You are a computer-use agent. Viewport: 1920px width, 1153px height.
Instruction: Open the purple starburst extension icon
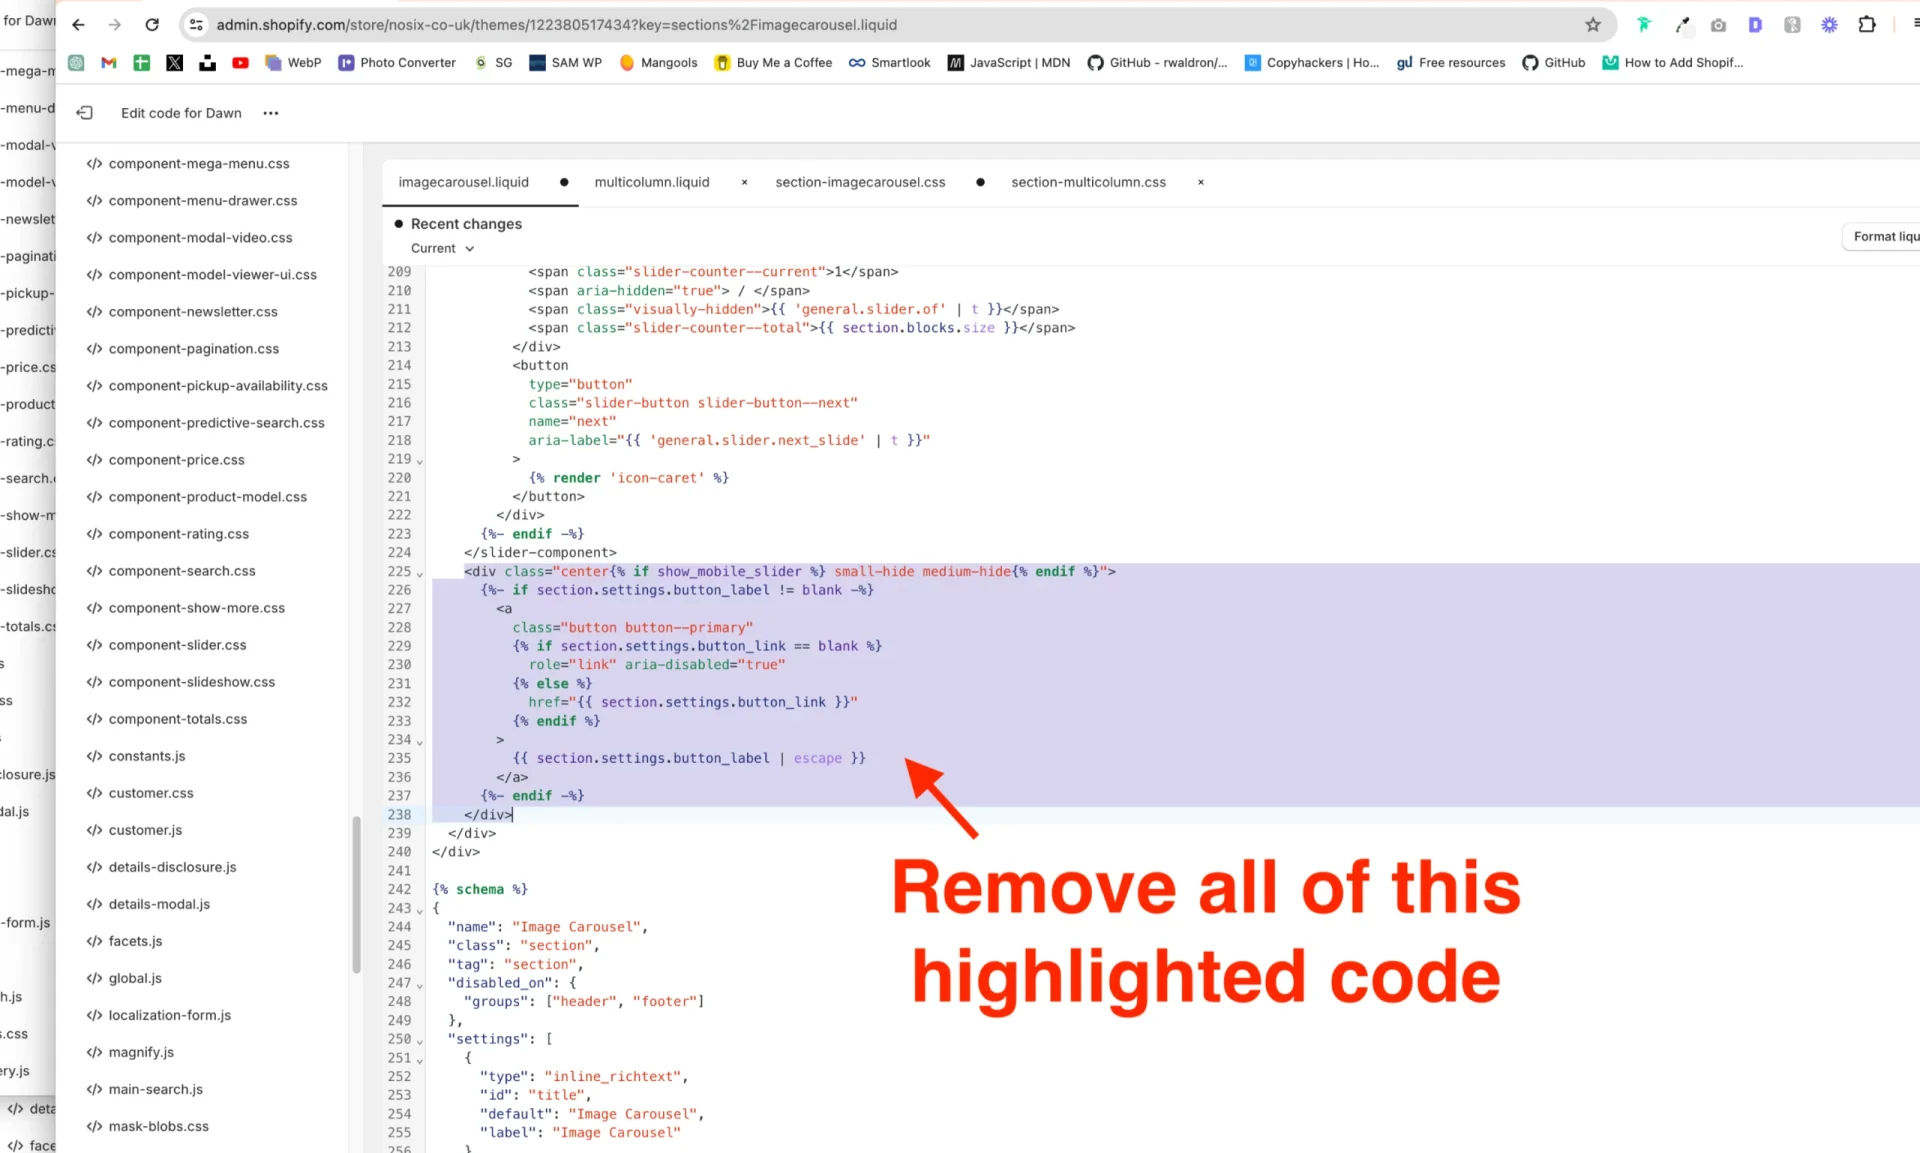coord(1830,25)
